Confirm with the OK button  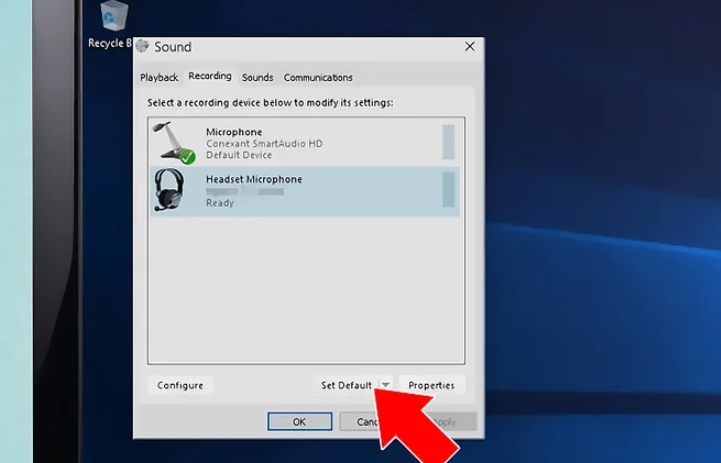point(298,422)
